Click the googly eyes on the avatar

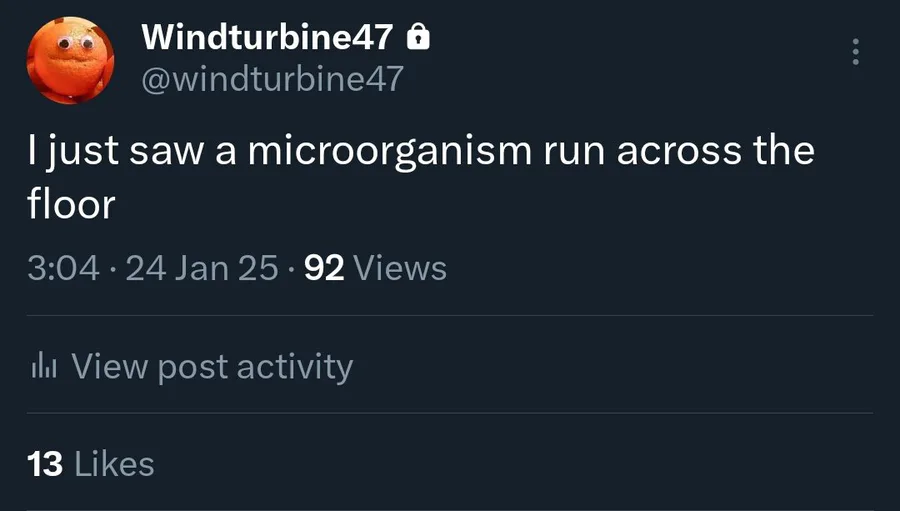pyautogui.click(x=74, y=43)
